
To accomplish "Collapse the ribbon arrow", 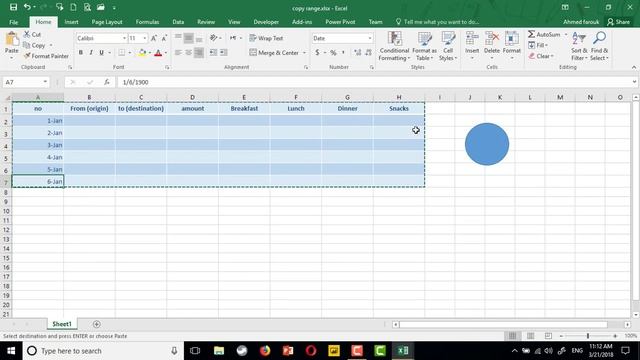I will coord(634,67).
